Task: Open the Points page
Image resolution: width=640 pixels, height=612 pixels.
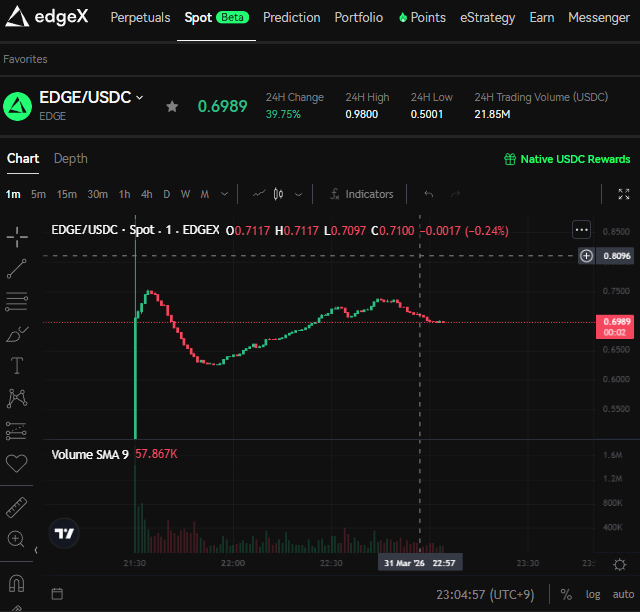Action: [422, 18]
